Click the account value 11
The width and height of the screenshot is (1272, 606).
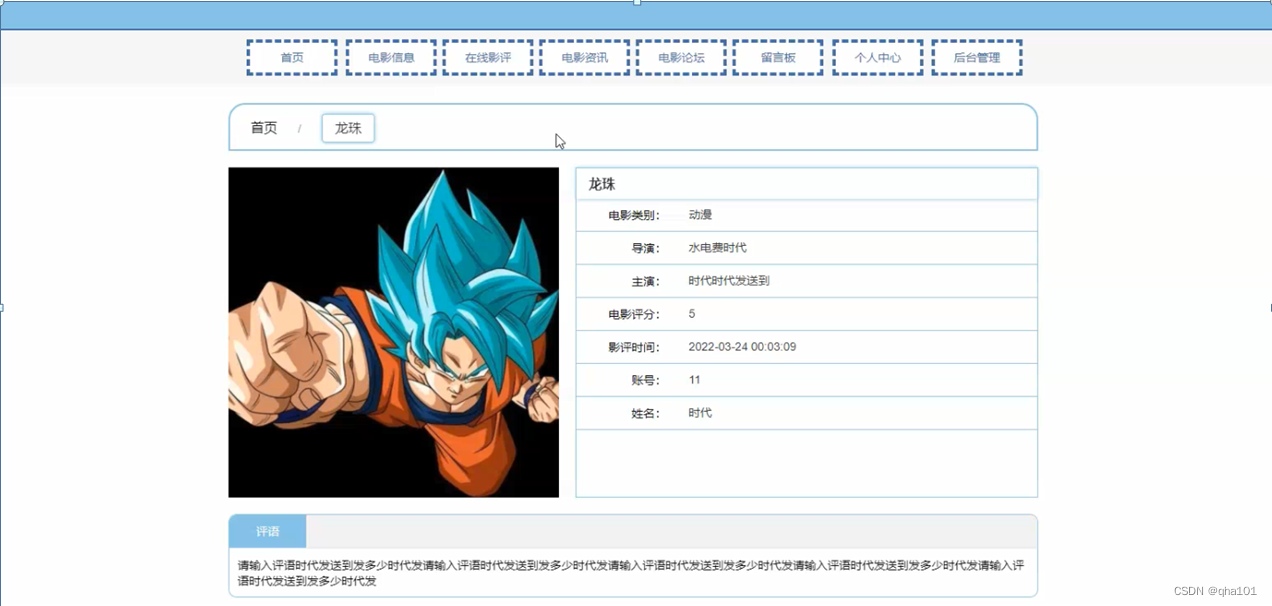point(695,380)
